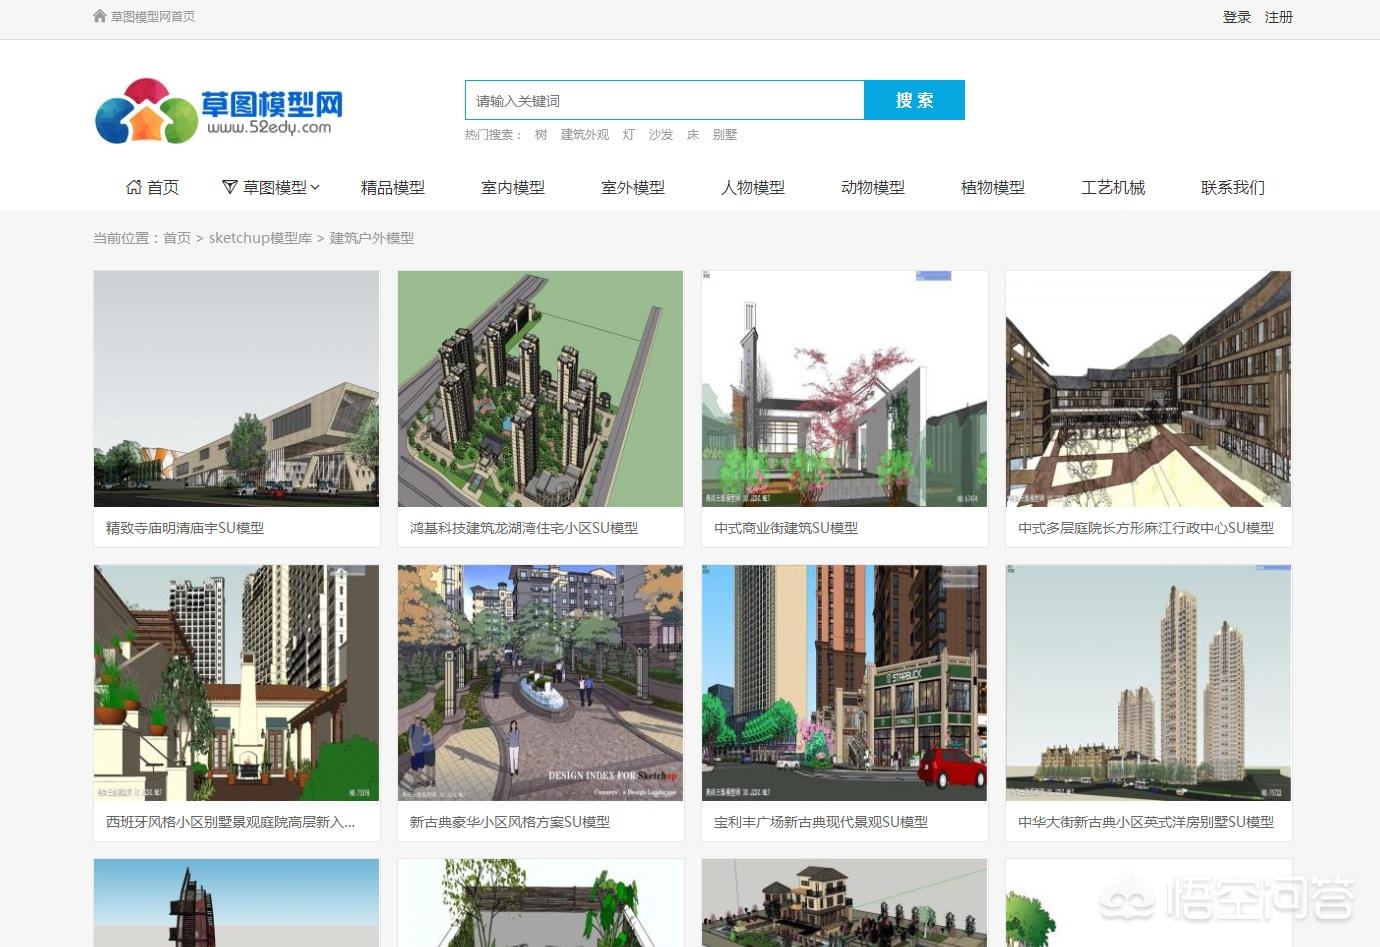
Task: Open the 动物模型 menu item
Action: (873, 187)
